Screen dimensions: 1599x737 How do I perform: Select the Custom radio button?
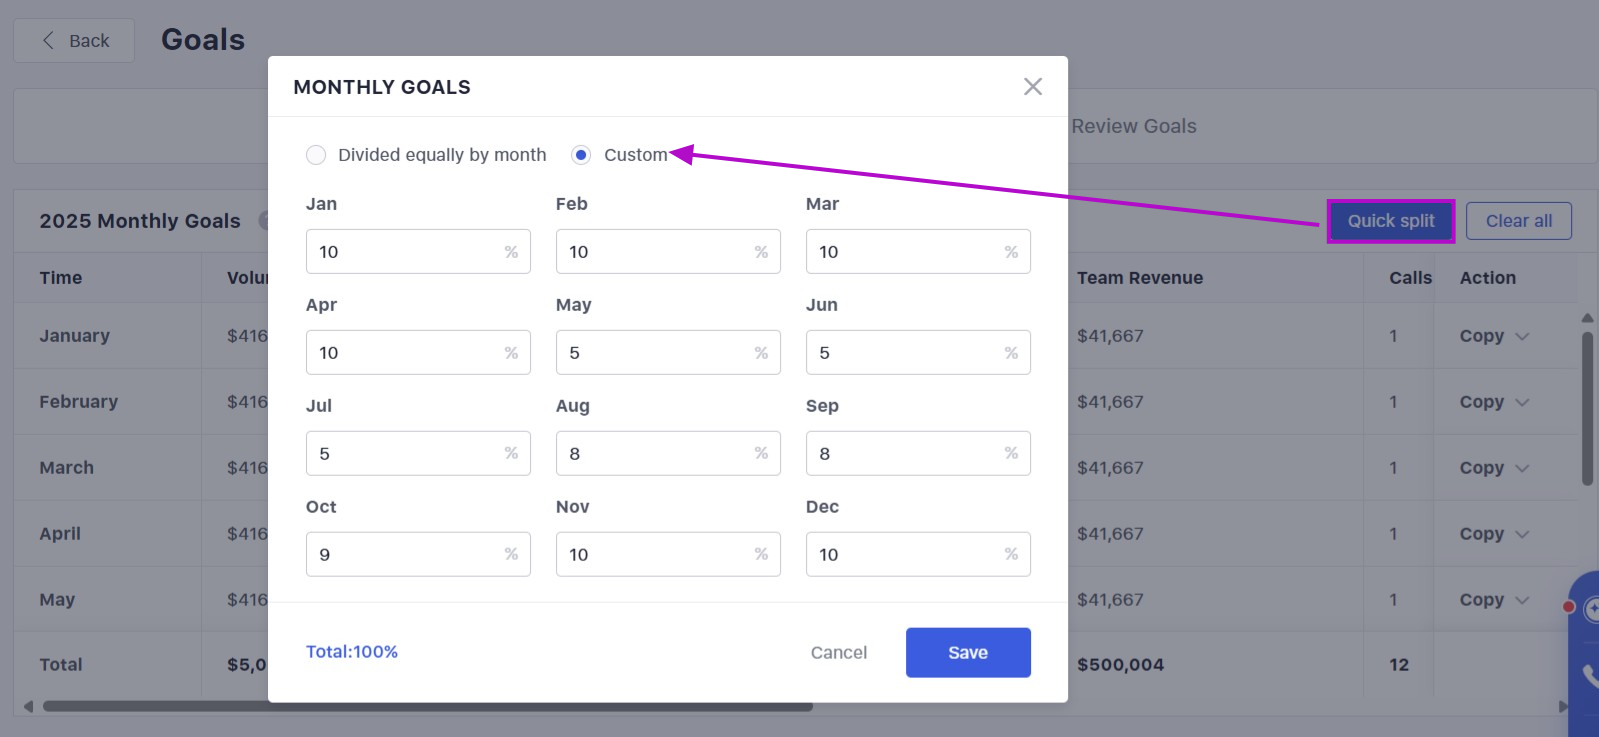click(x=581, y=155)
